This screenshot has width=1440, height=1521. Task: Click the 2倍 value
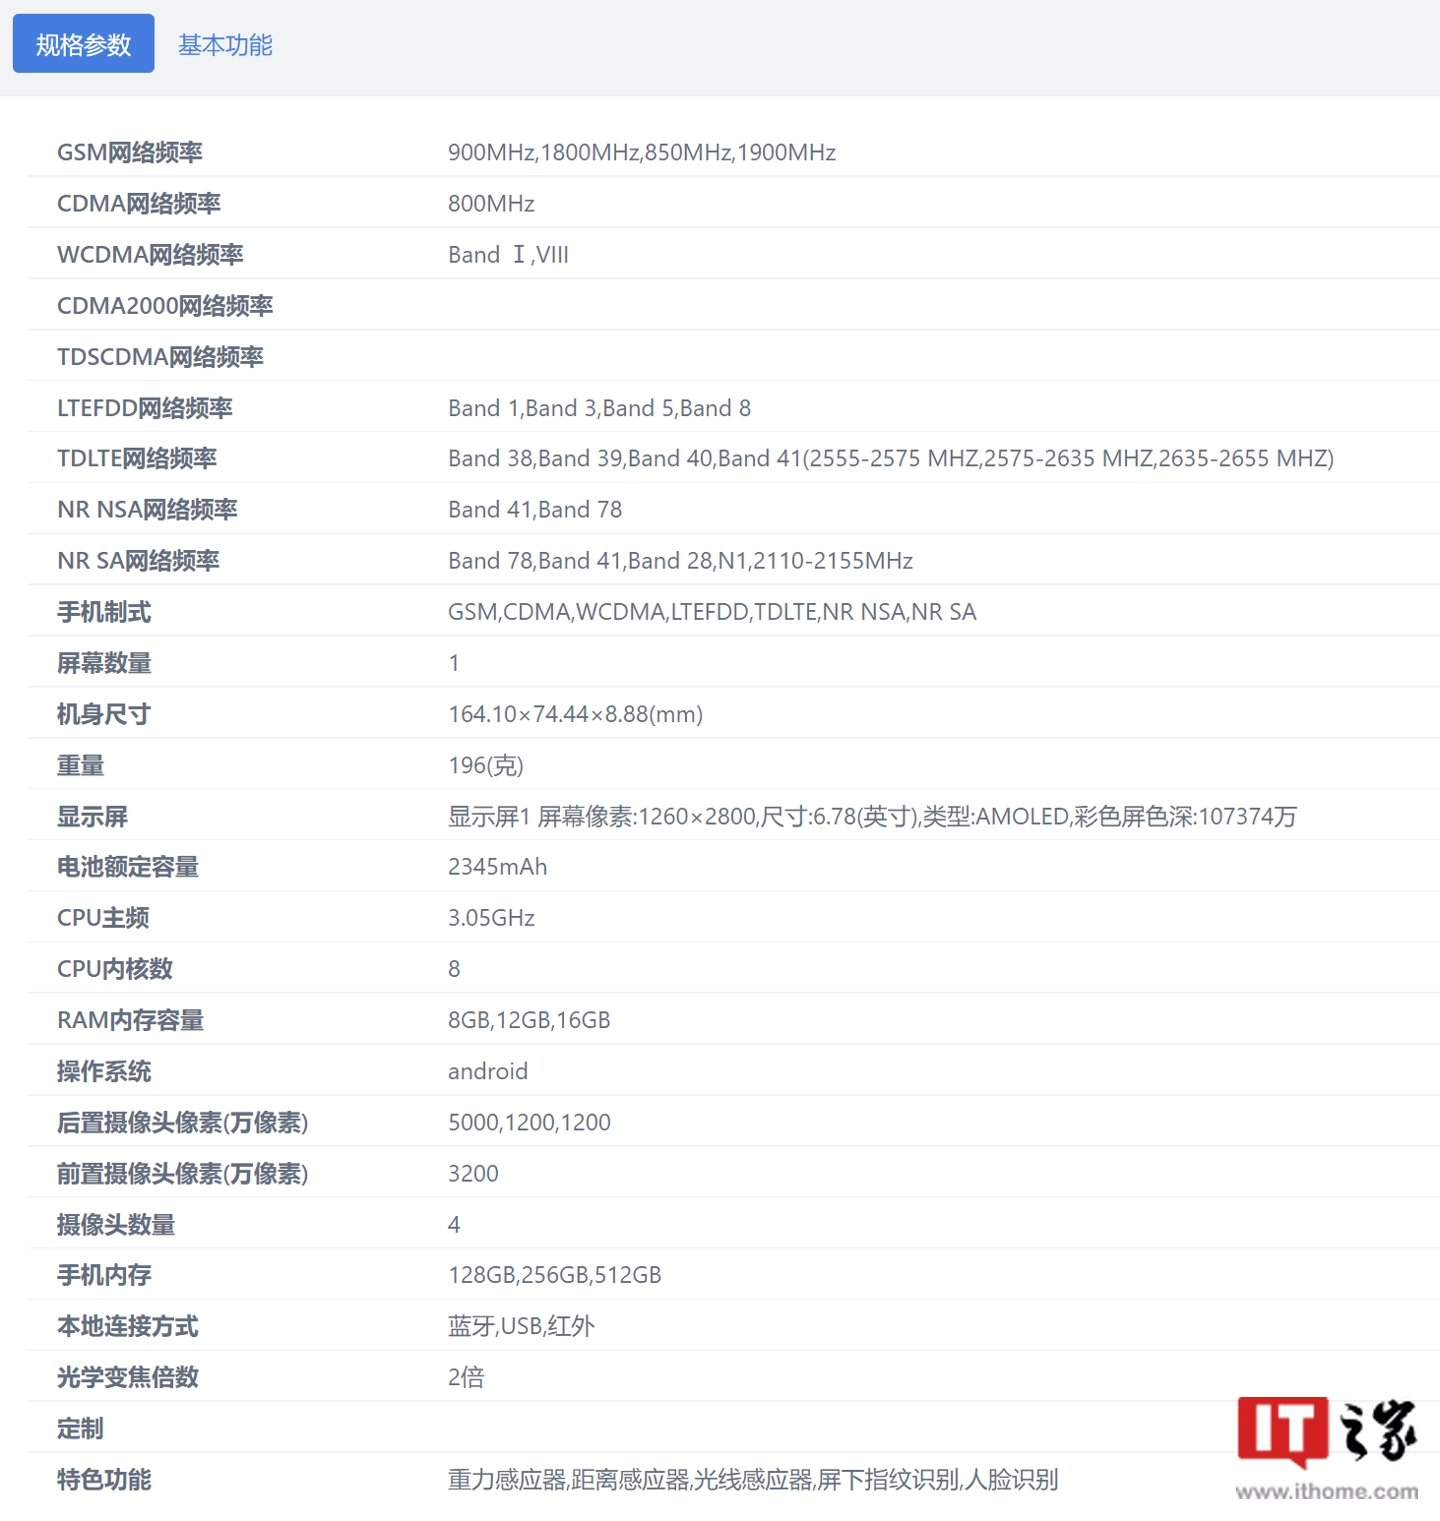click(x=466, y=1377)
